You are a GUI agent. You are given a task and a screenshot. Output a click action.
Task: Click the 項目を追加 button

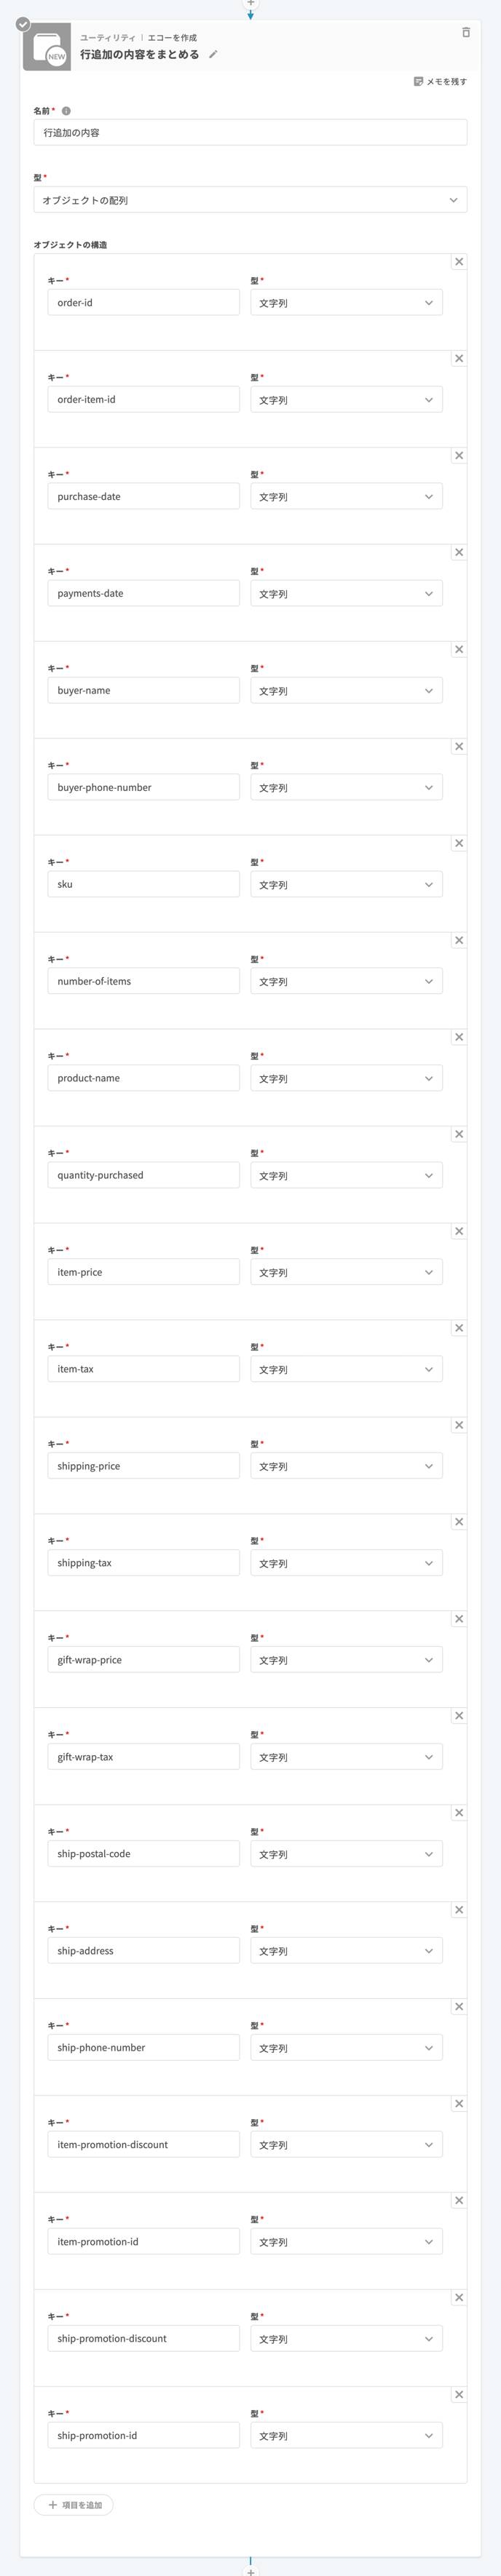point(74,2505)
